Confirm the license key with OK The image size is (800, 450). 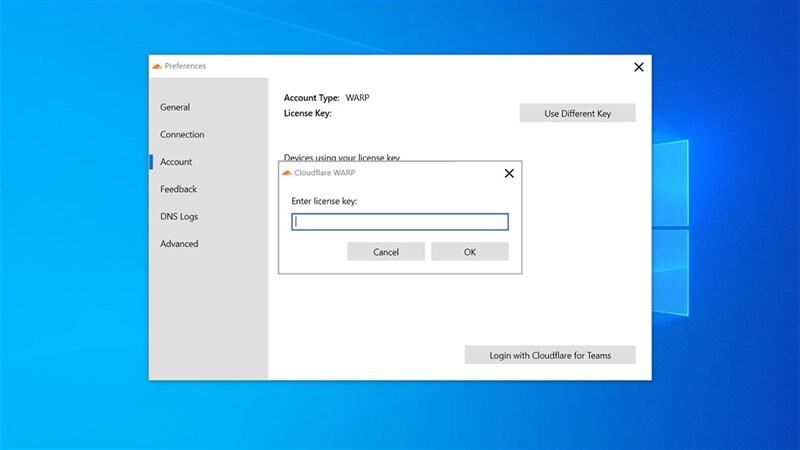point(470,252)
